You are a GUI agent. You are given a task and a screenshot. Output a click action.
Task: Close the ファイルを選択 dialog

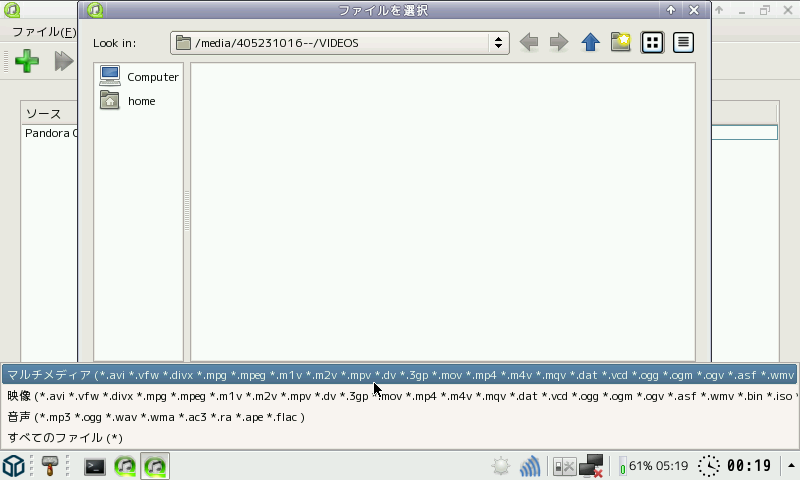694,10
